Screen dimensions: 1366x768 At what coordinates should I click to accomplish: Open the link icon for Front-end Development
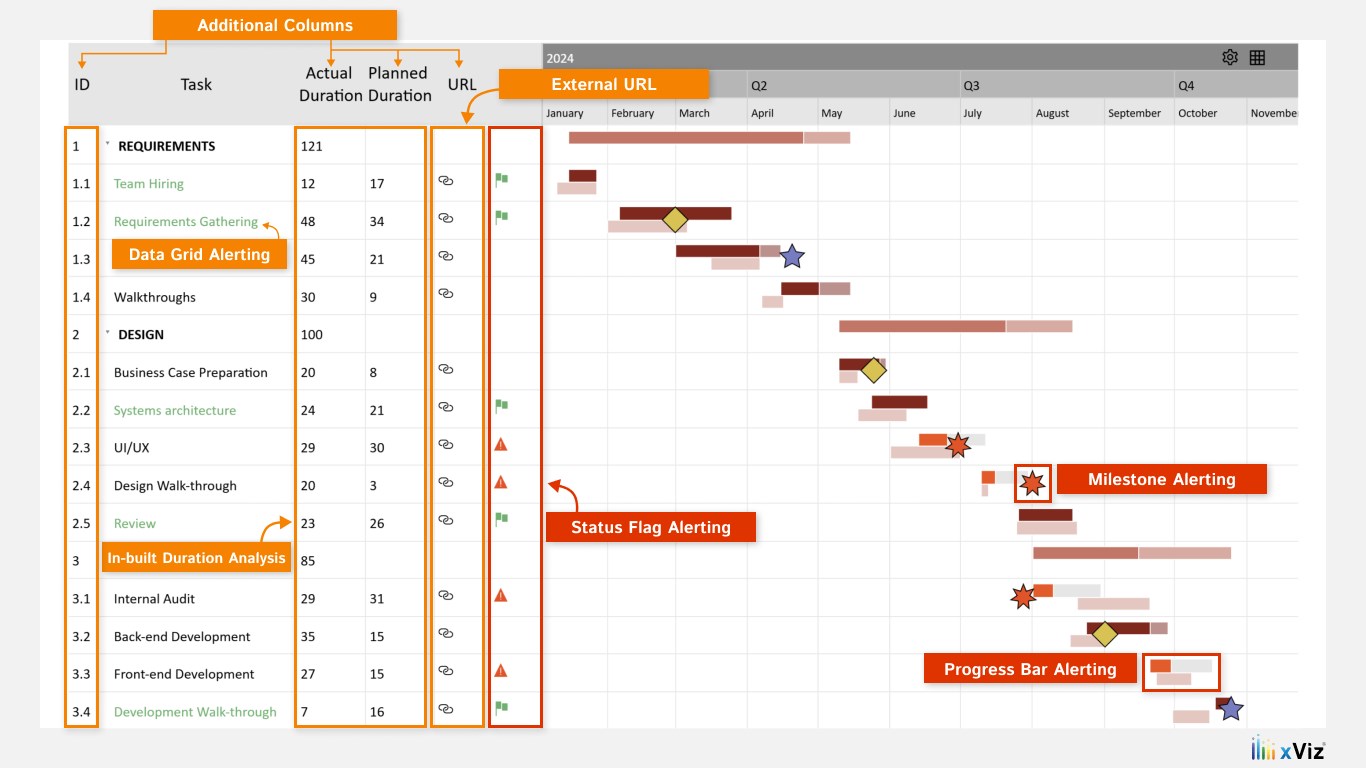click(446, 671)
